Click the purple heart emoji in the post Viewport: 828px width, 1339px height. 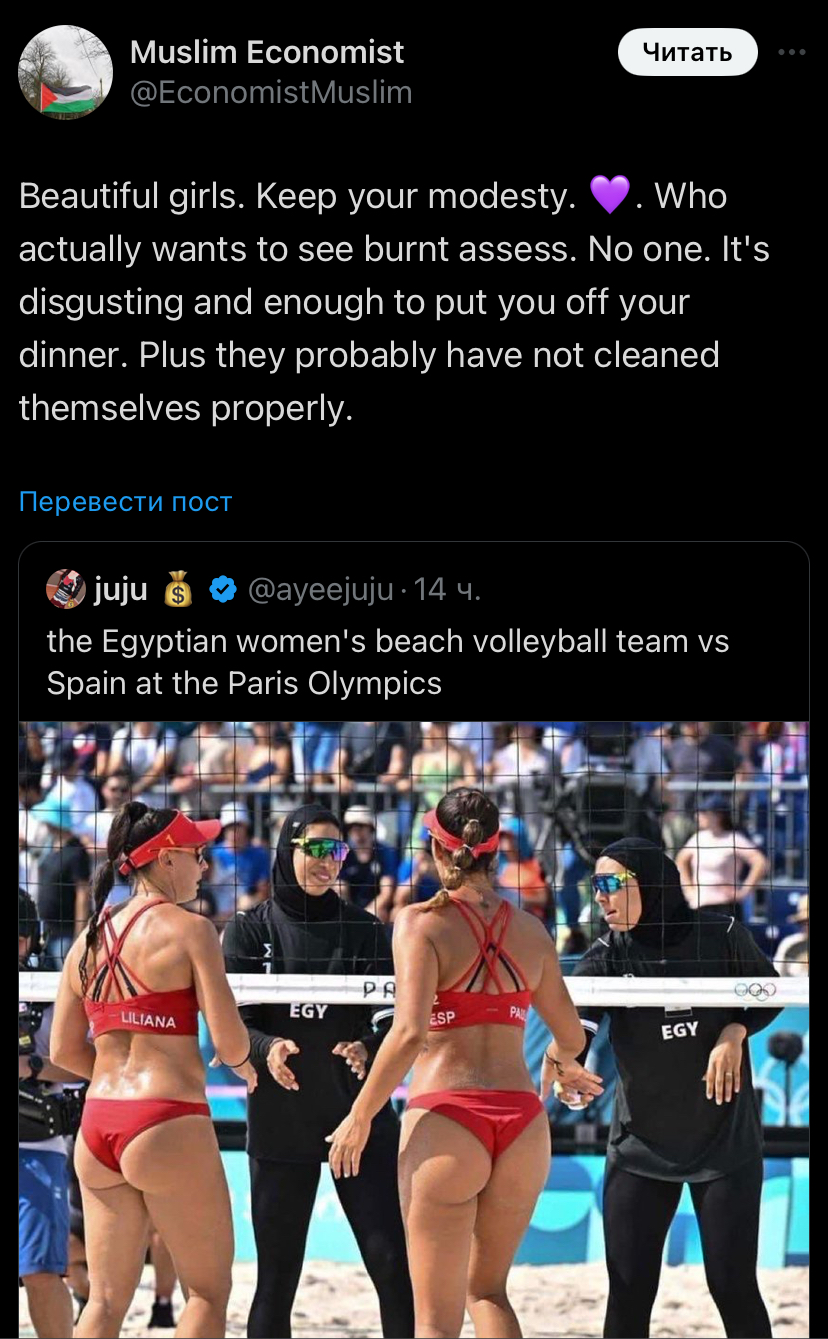pyautogui.click(x=610, y=194)
